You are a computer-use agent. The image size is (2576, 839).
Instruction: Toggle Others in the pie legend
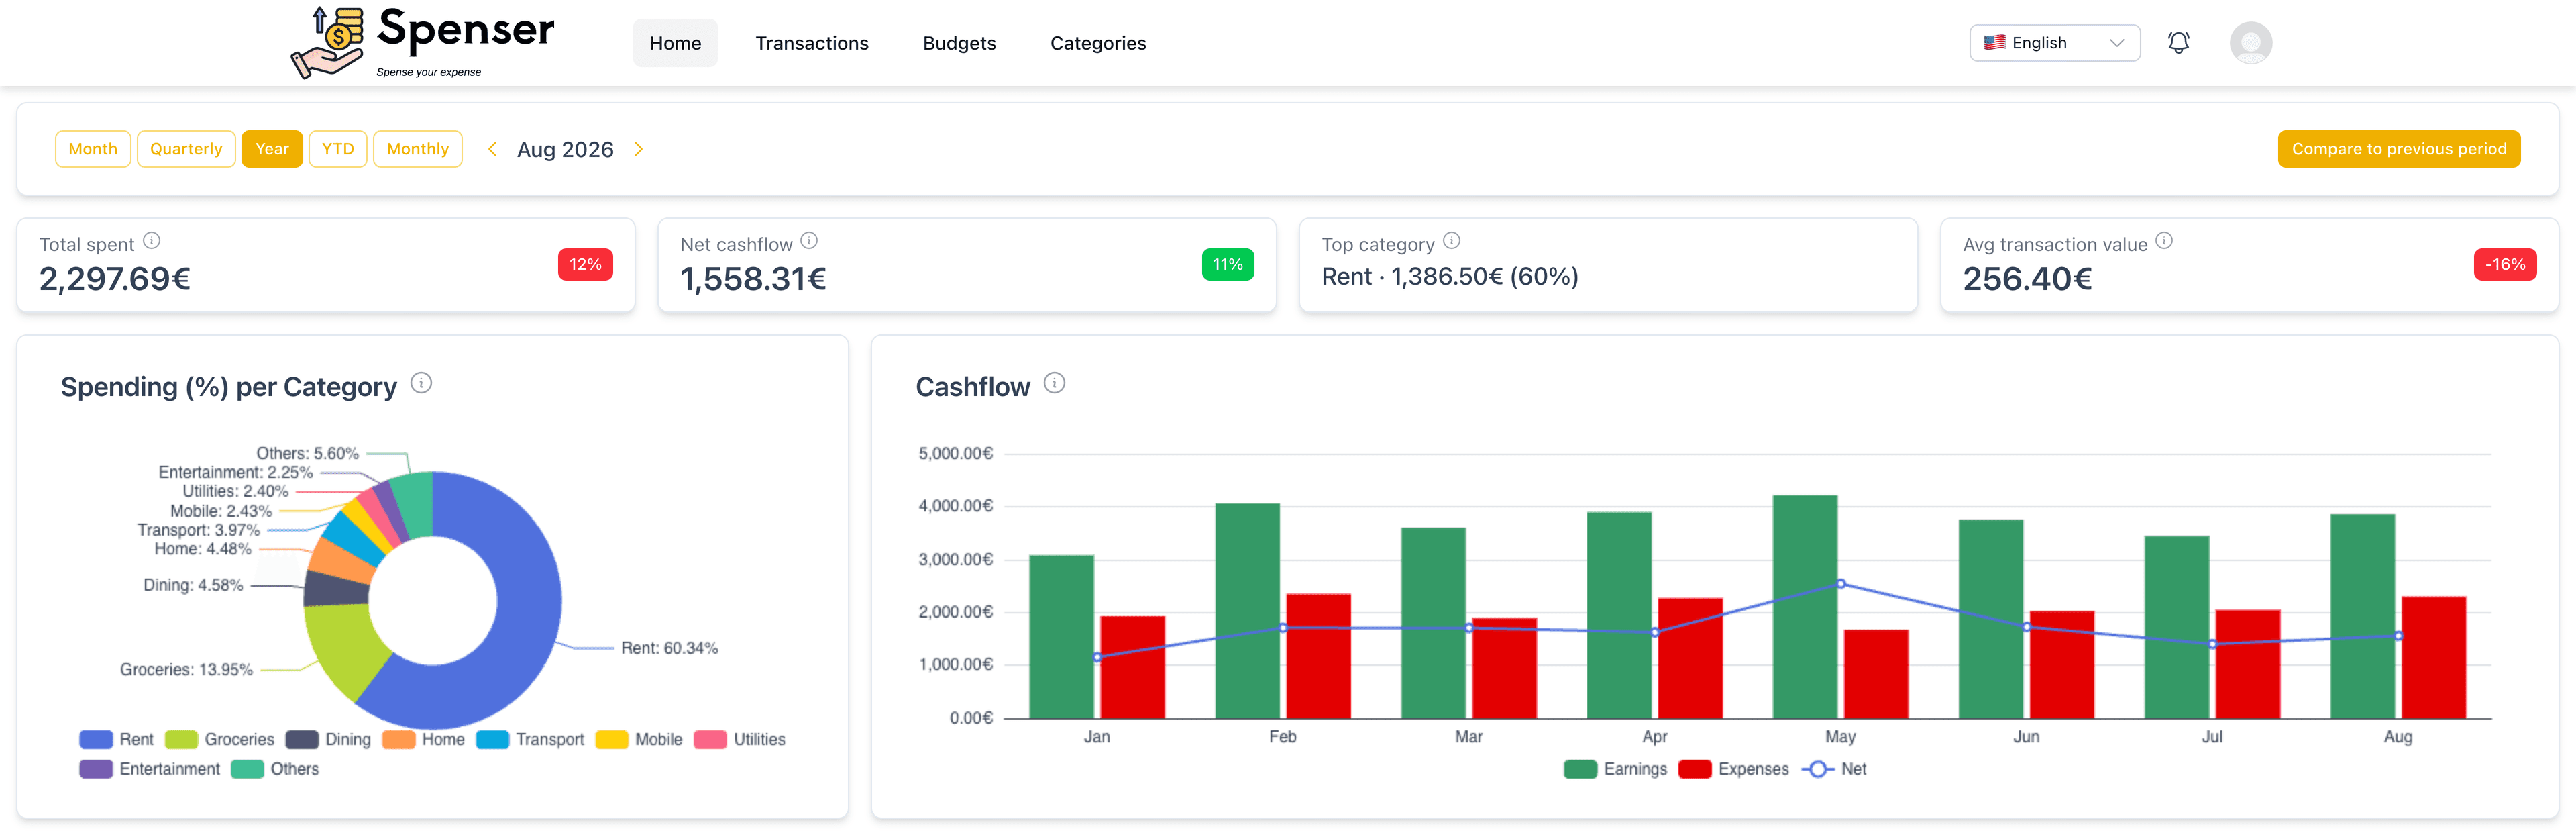click(275, 769)
